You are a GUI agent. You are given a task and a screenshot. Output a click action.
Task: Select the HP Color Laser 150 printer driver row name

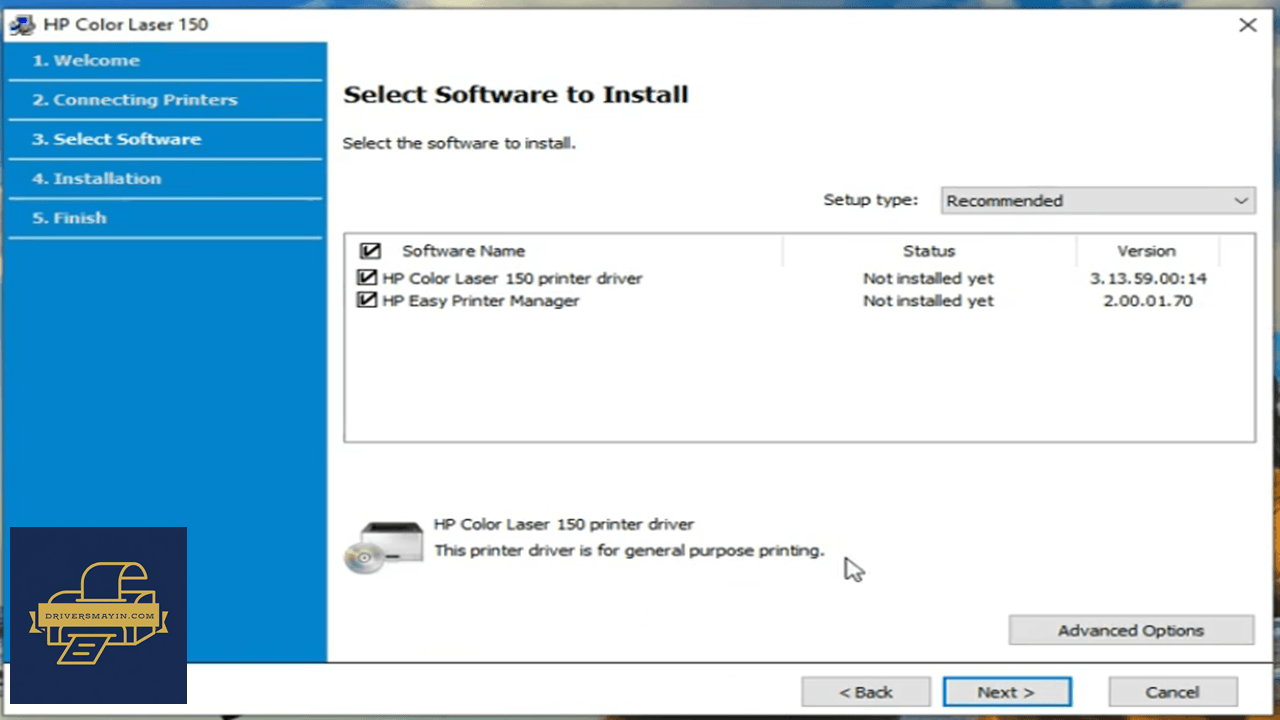click(512, 278)
